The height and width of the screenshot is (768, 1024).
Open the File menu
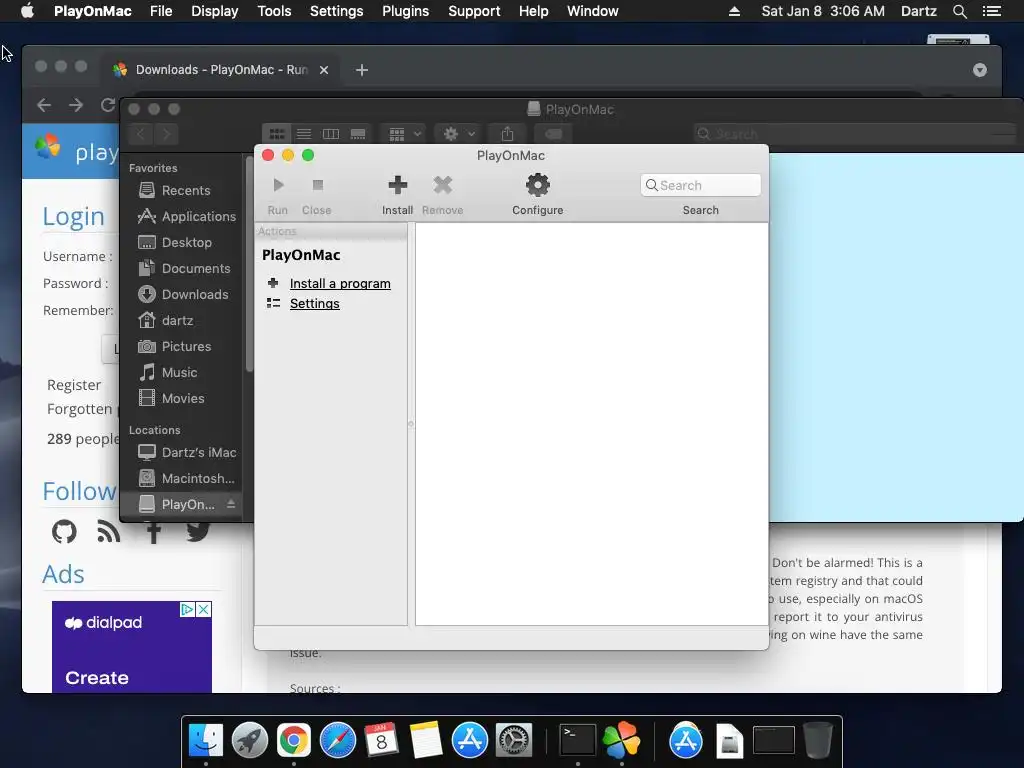[x=161, y=11]
